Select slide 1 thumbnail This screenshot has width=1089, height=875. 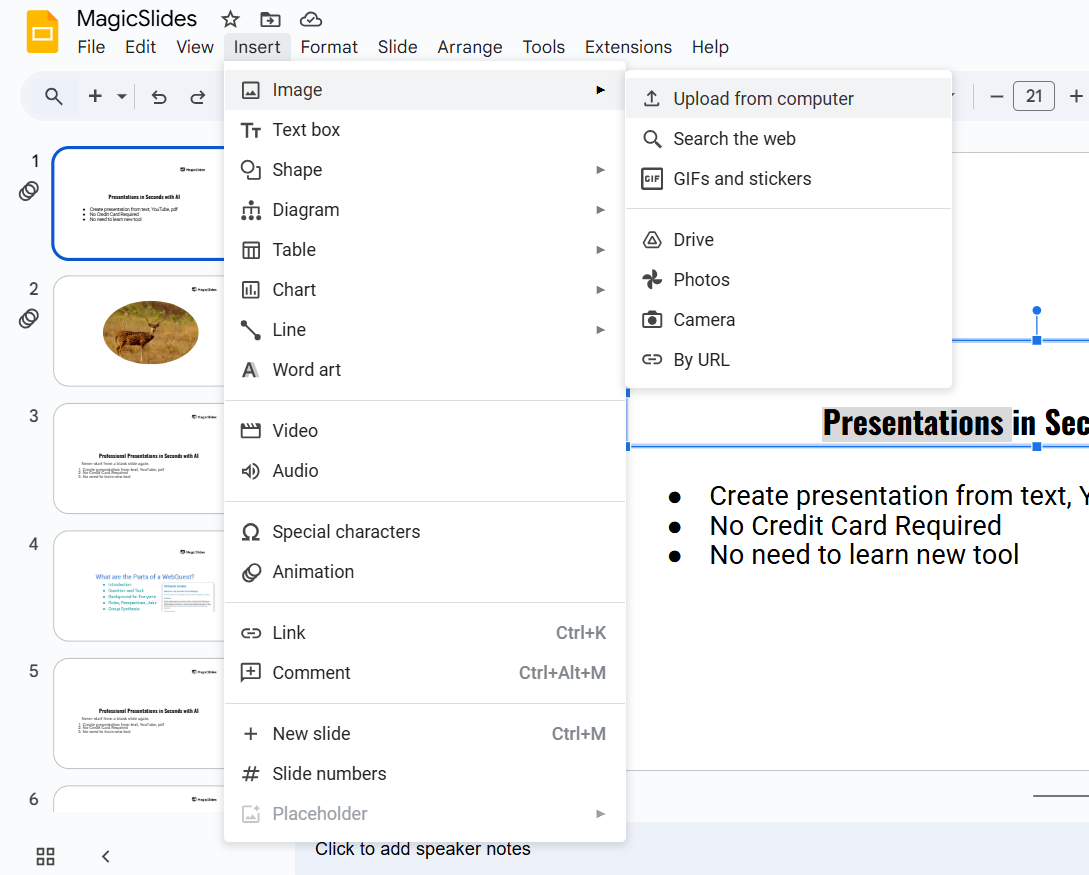pos(139,203)
